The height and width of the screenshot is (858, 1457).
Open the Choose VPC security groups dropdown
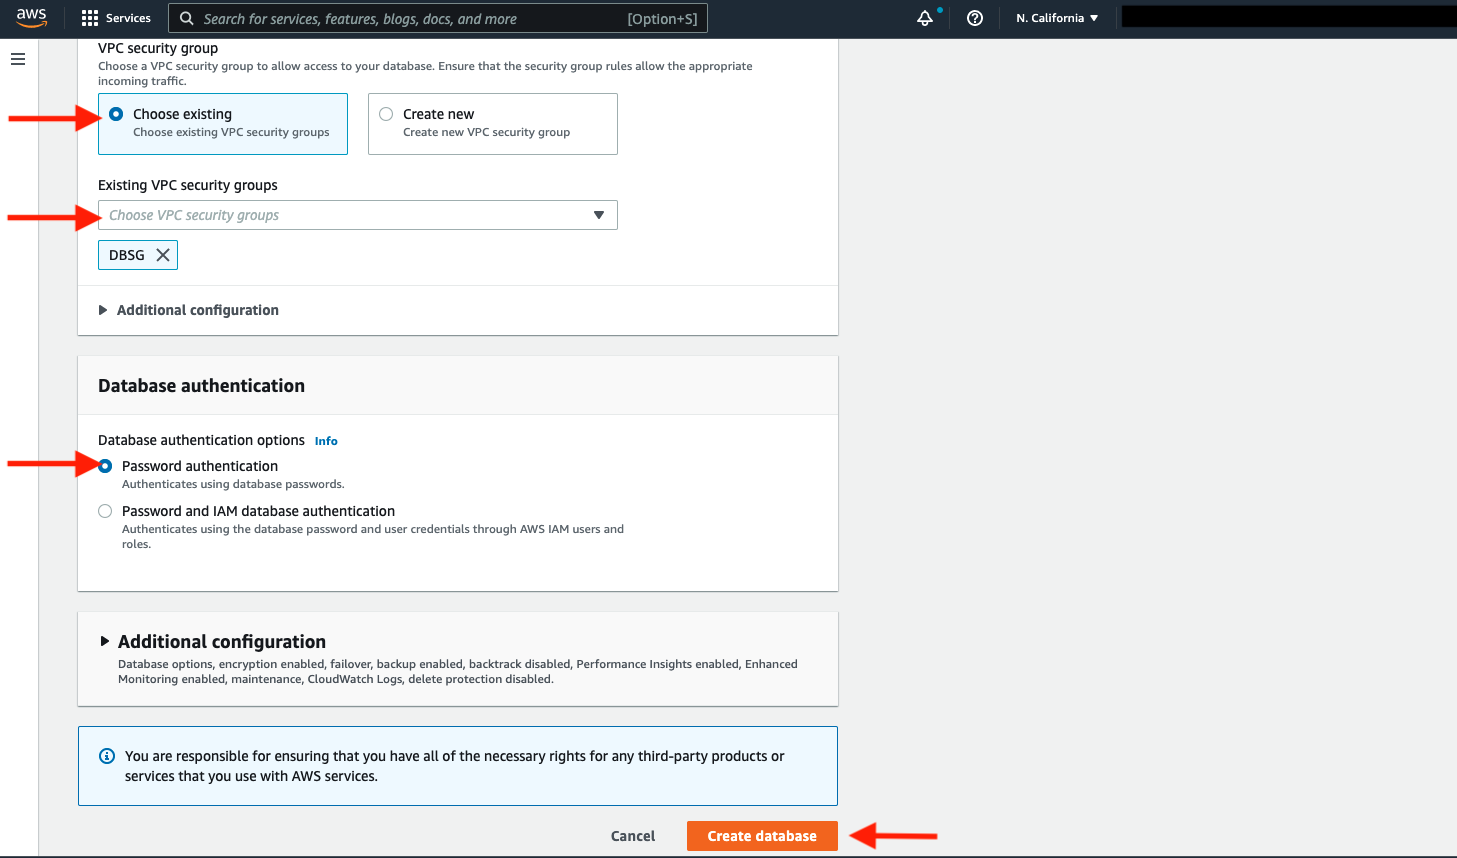[x=358, y=215]
